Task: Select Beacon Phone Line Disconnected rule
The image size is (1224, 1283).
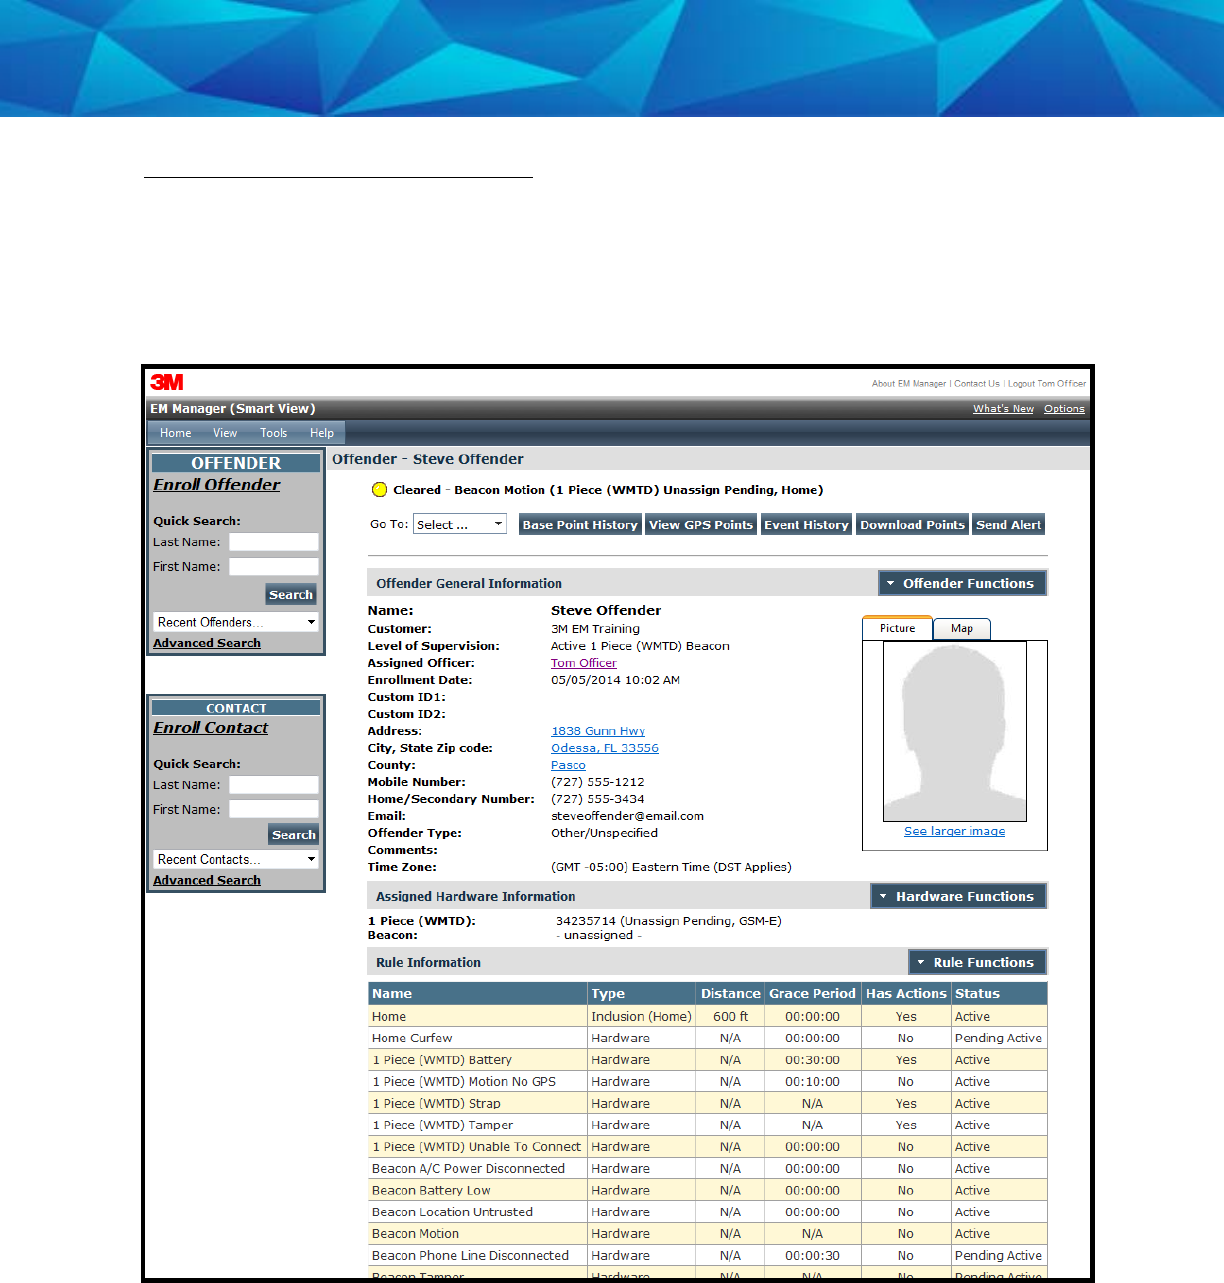Action: [470, 1255]
